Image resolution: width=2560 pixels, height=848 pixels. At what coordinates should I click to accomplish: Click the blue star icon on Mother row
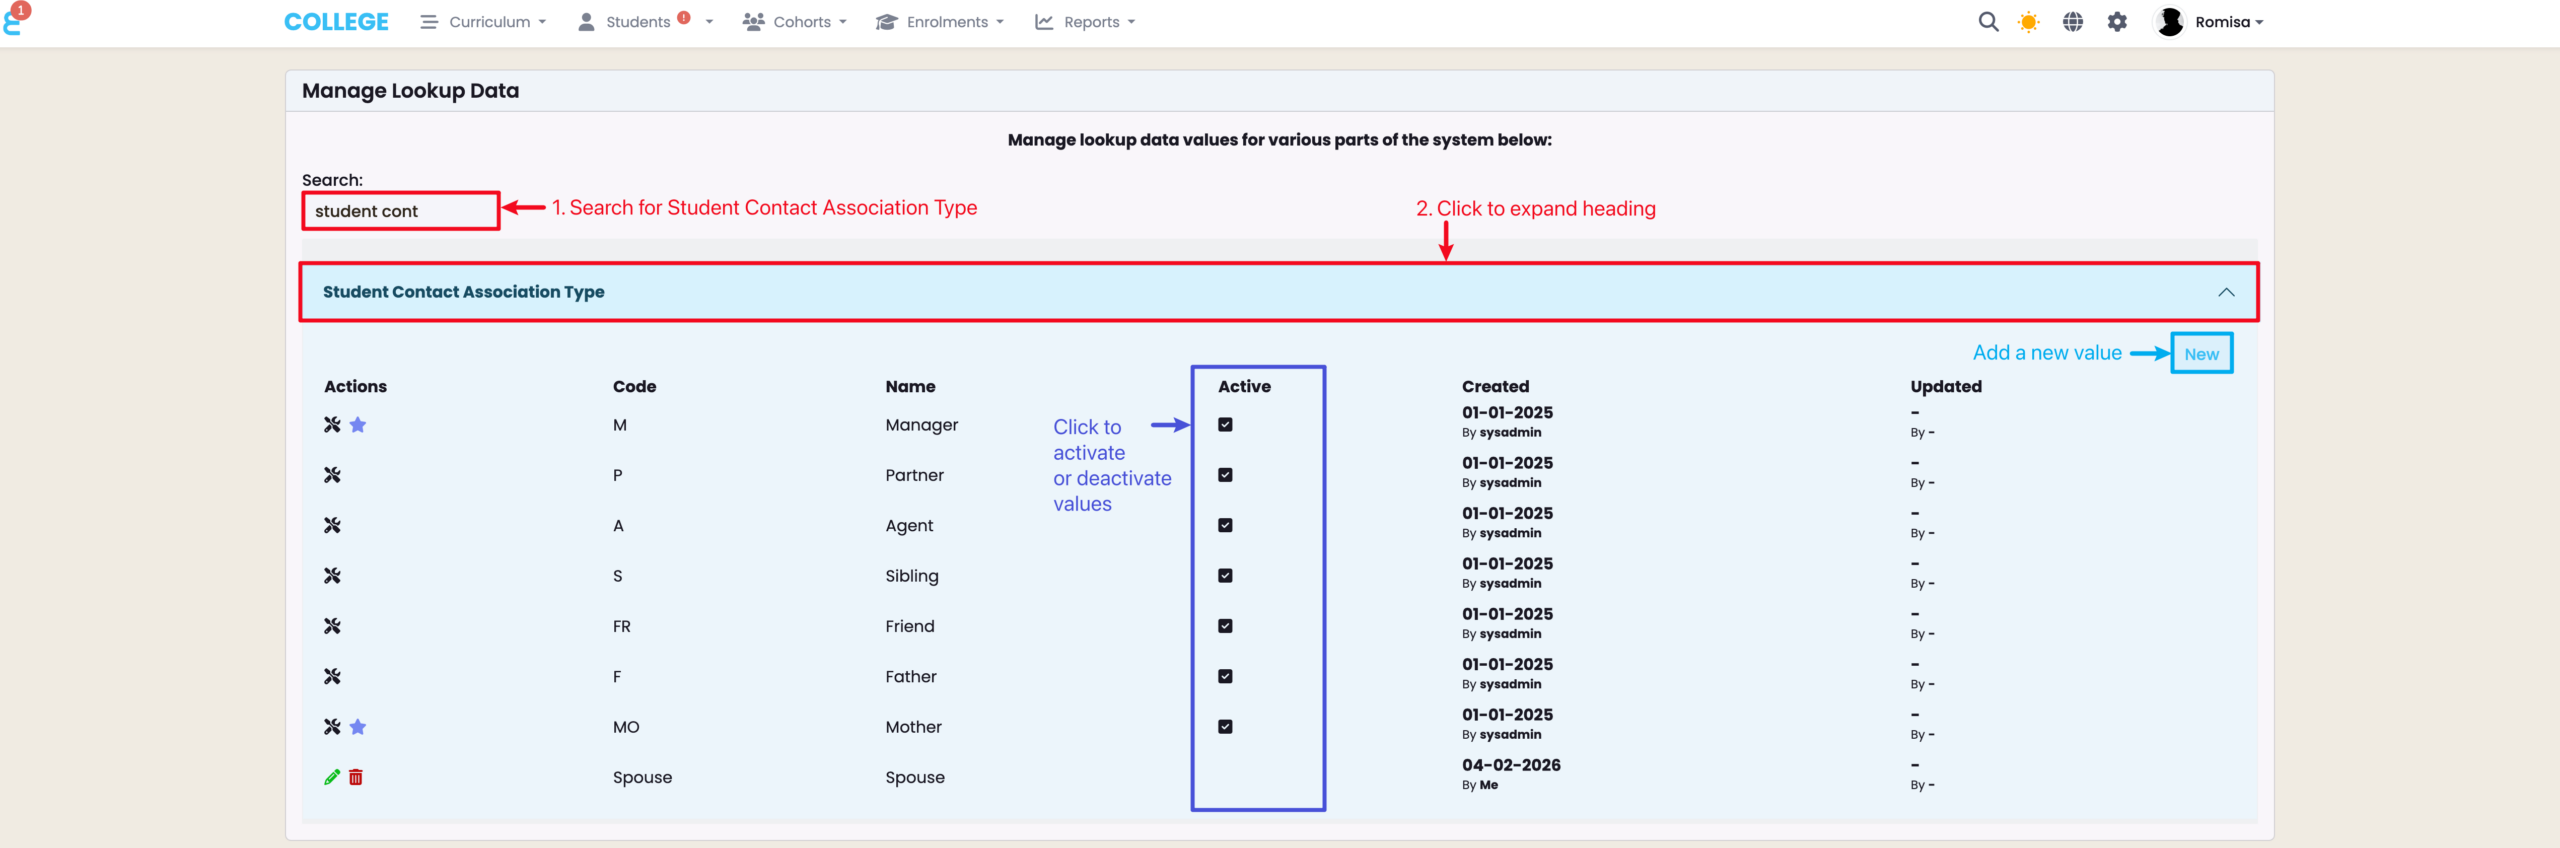coord(358,727)
